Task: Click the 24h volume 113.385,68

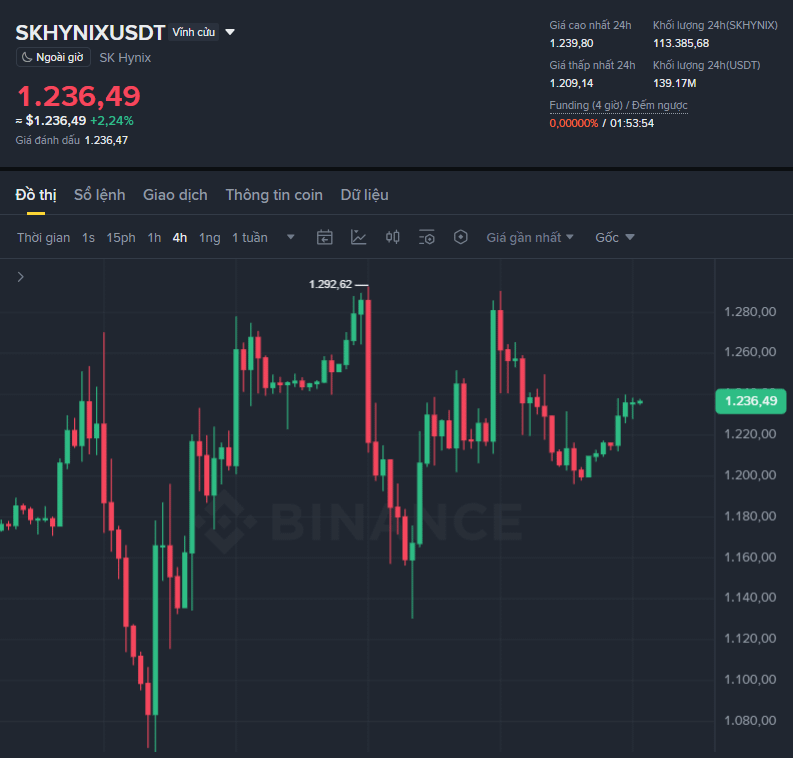Action: (x=681, y=43)
